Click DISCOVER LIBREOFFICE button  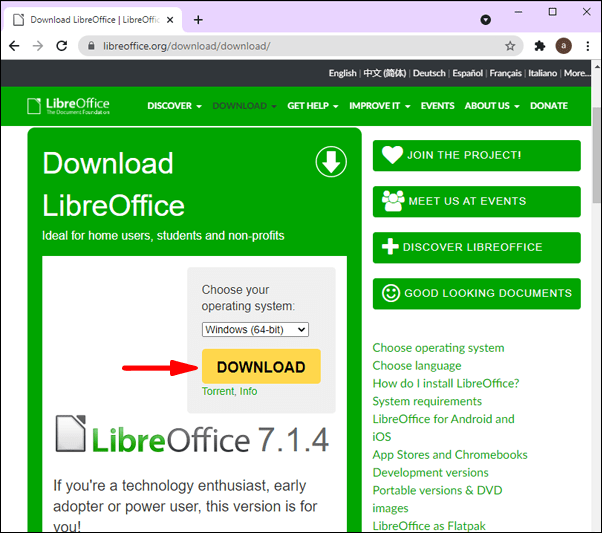pyautogui.click(x=476, y=247)
